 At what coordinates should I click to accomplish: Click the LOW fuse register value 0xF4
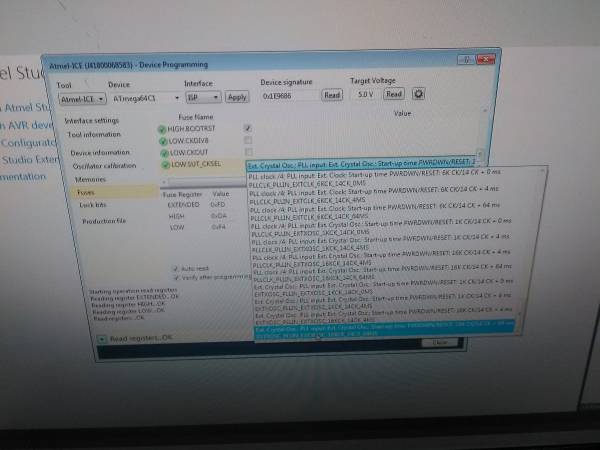[x=219, y=227]
